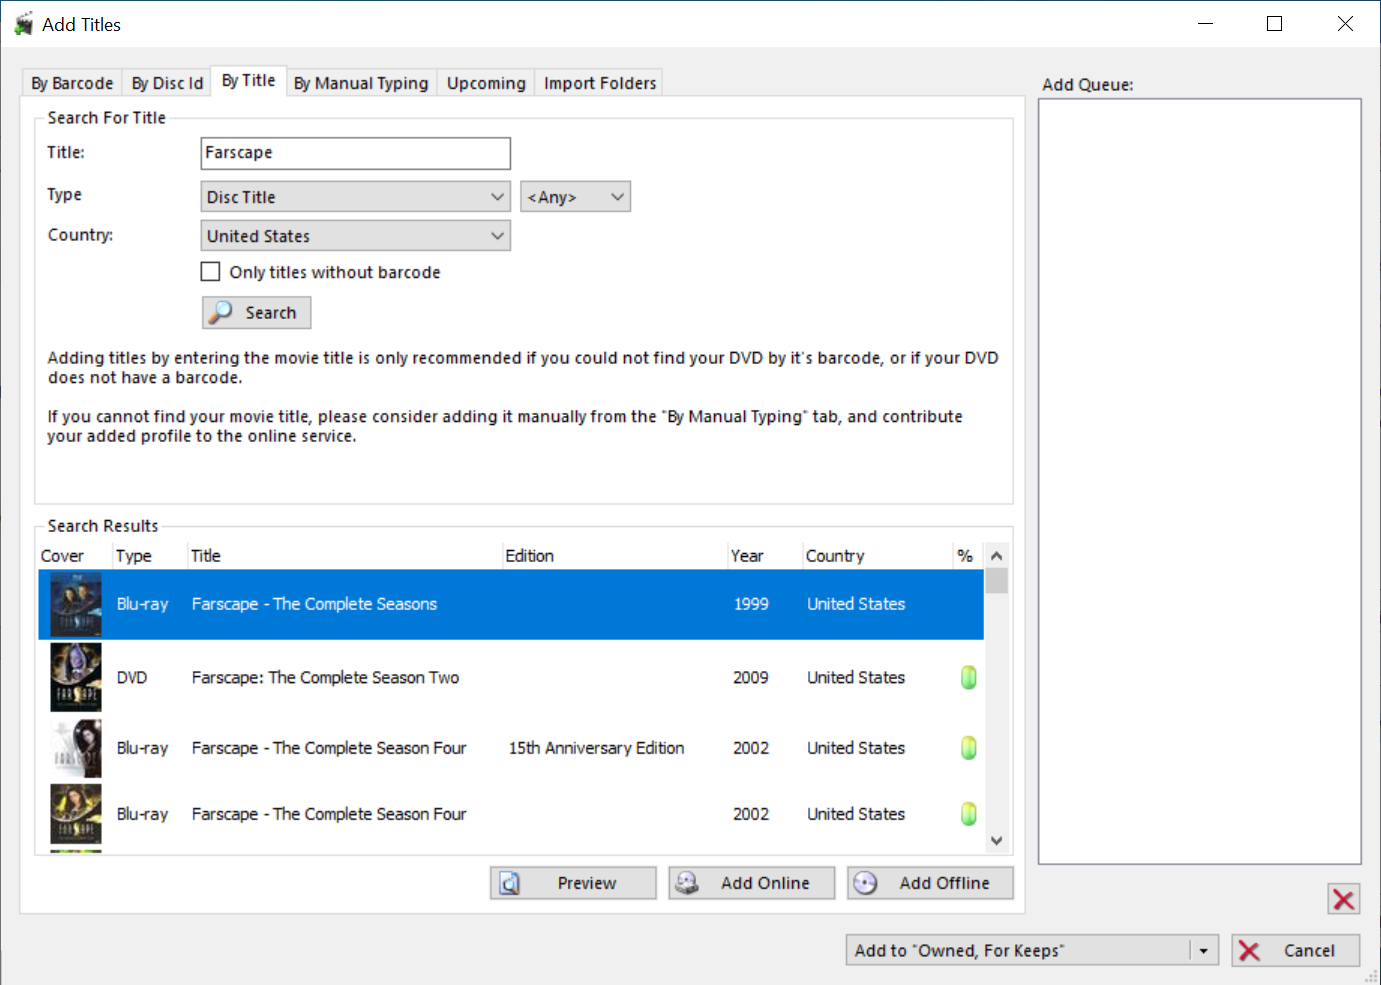Click Add to "Owned, For Keeps" button
The image size is (1381, 985).
tap(1018, 950)
